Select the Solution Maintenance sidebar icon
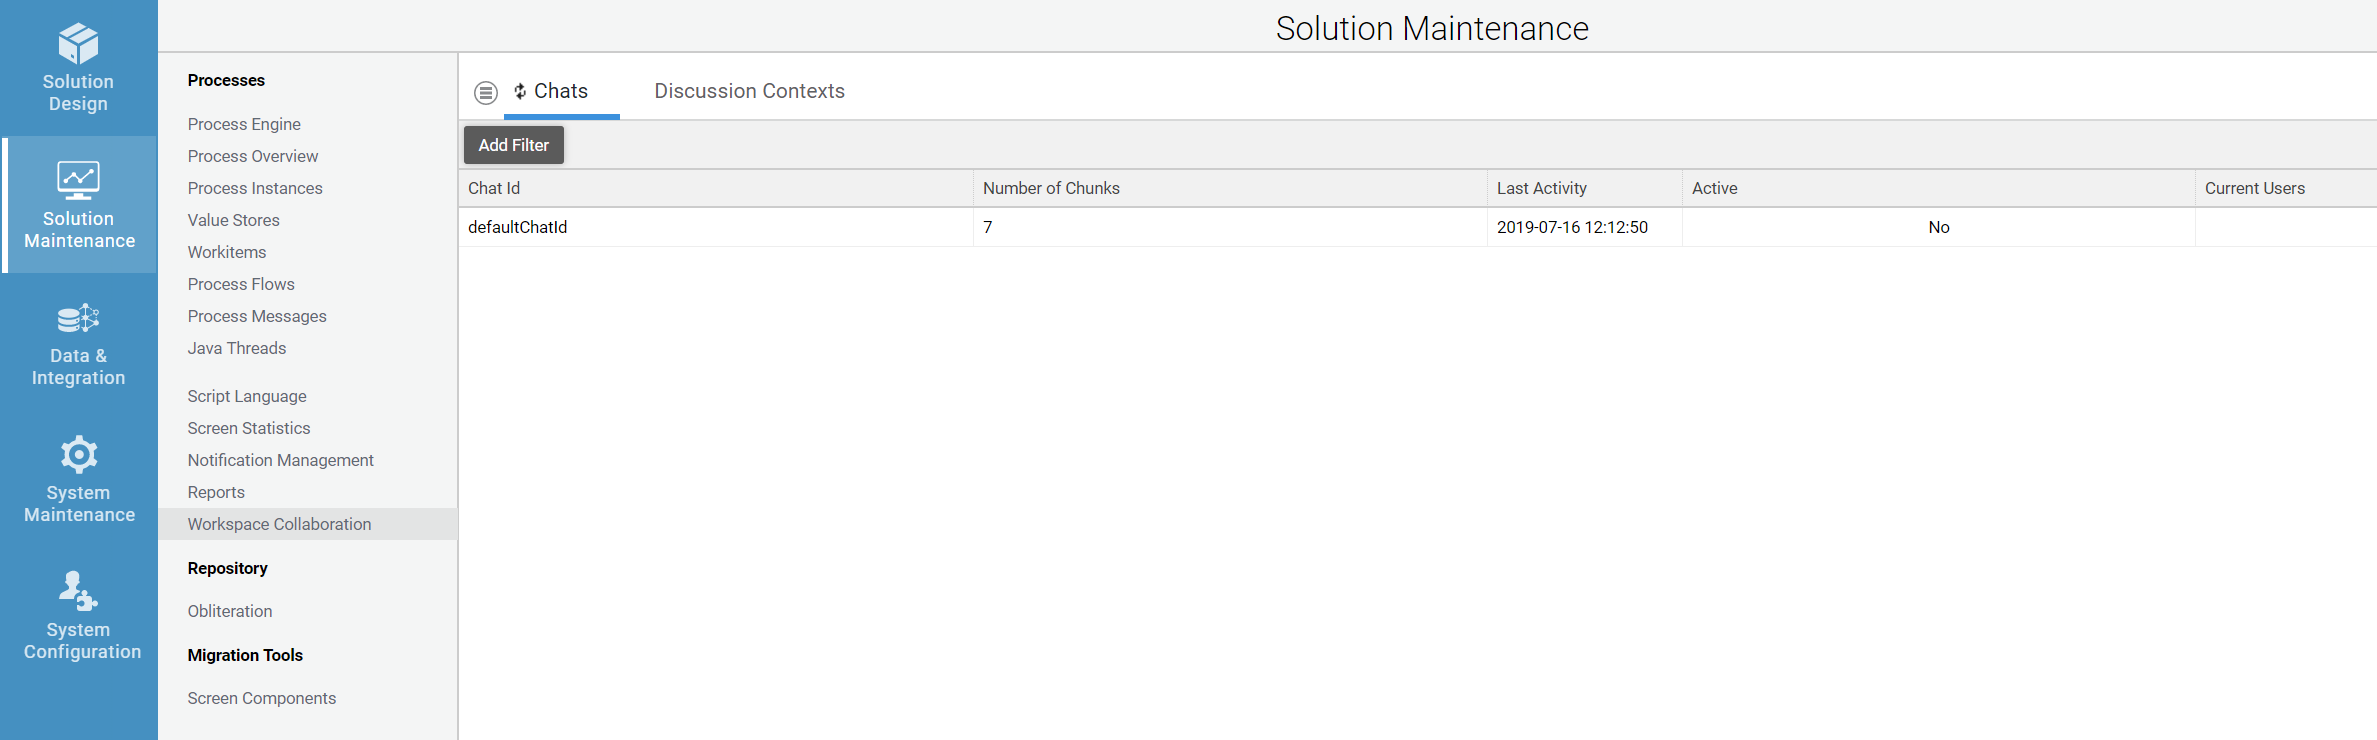Image resolution: width=2377 pixels, height=740 pixels. (78, 181)
